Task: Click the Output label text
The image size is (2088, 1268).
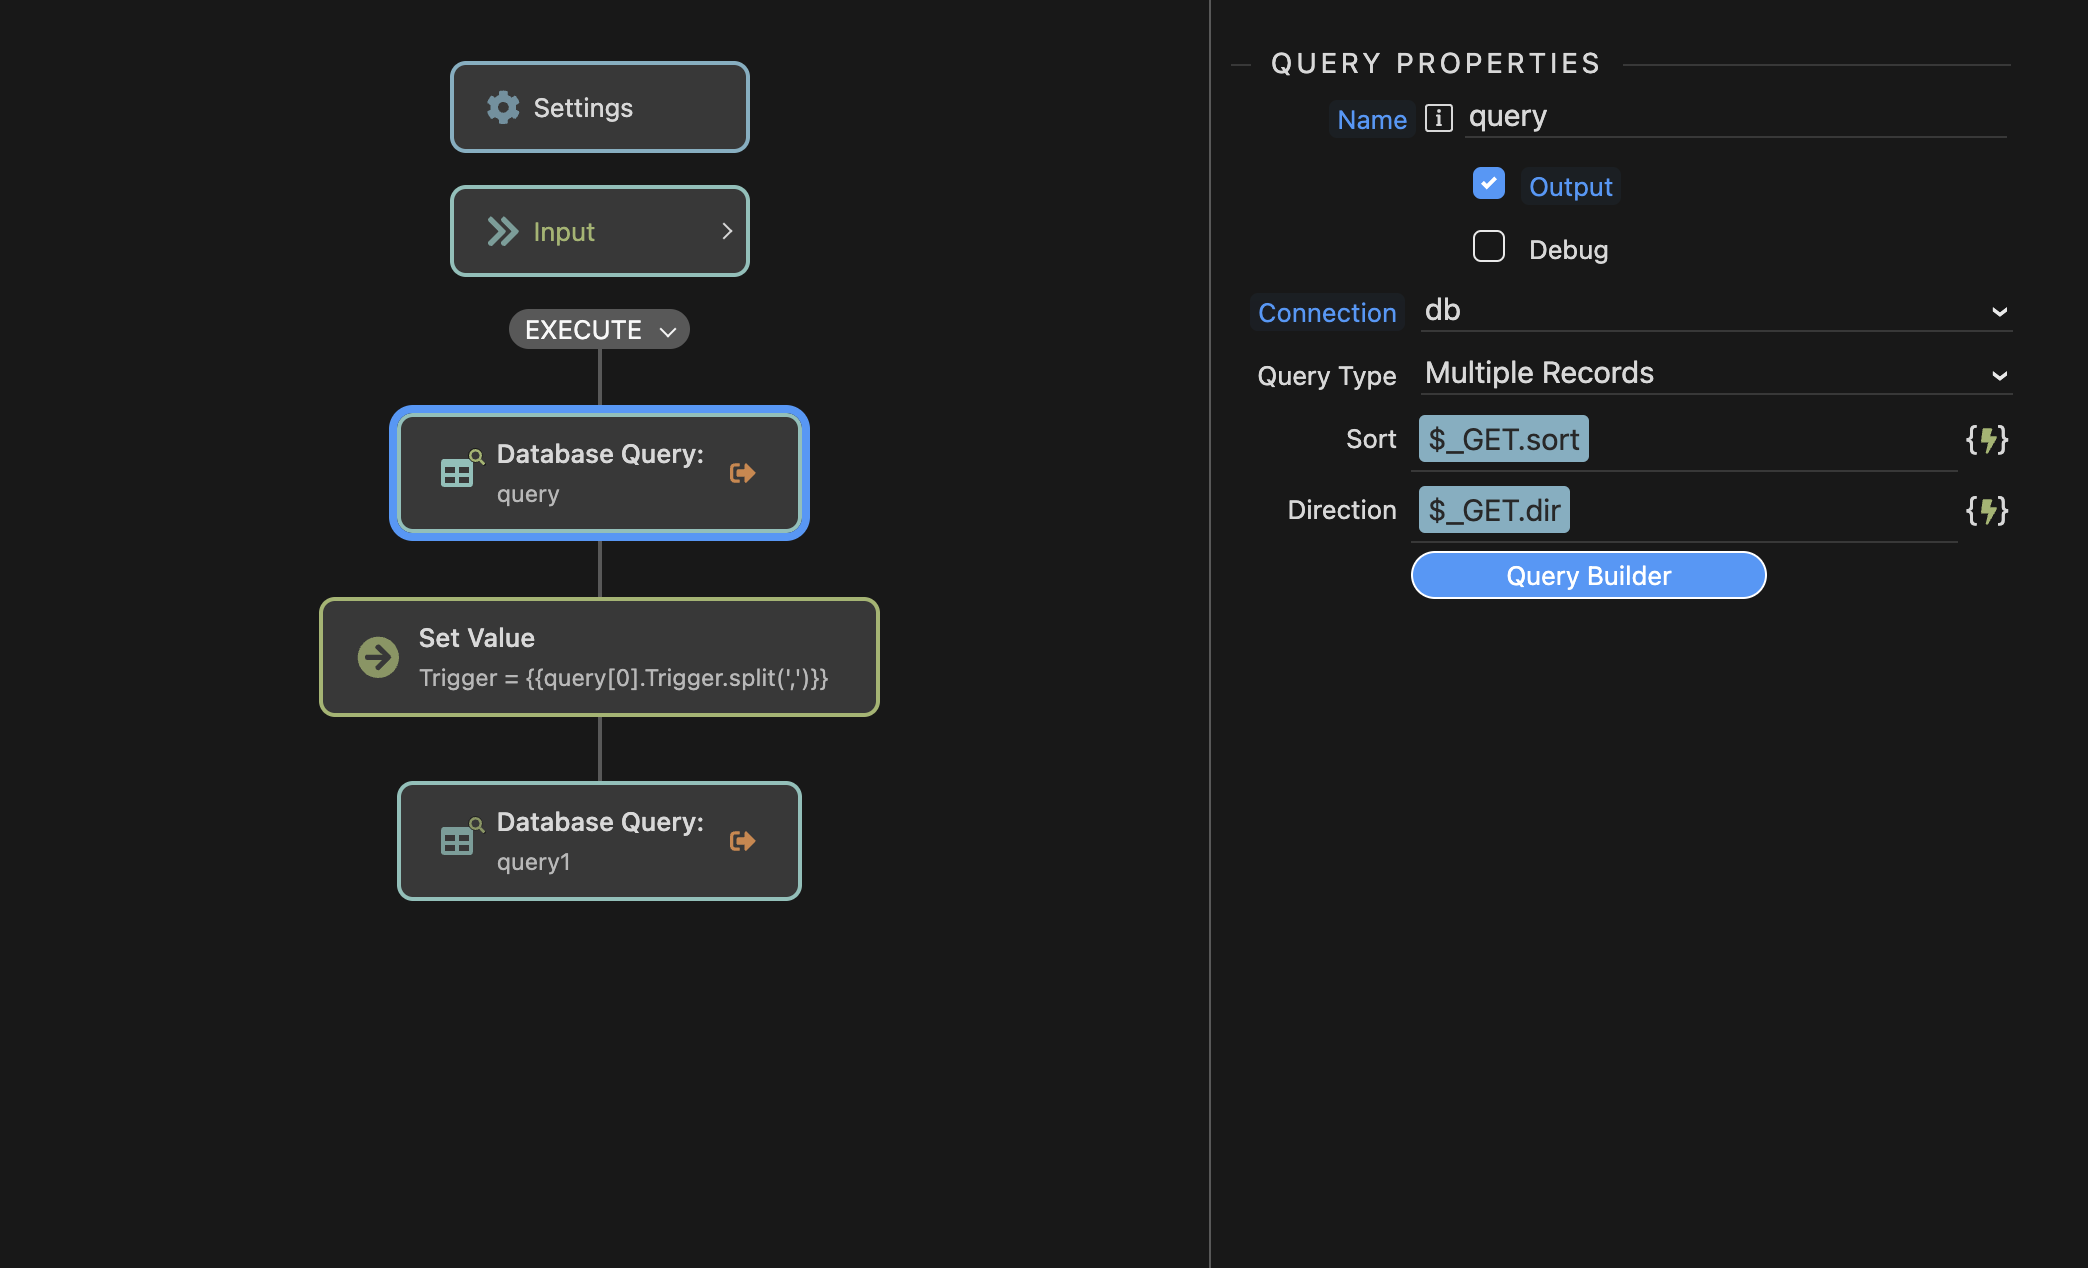Action: (x=1570, y=187)
